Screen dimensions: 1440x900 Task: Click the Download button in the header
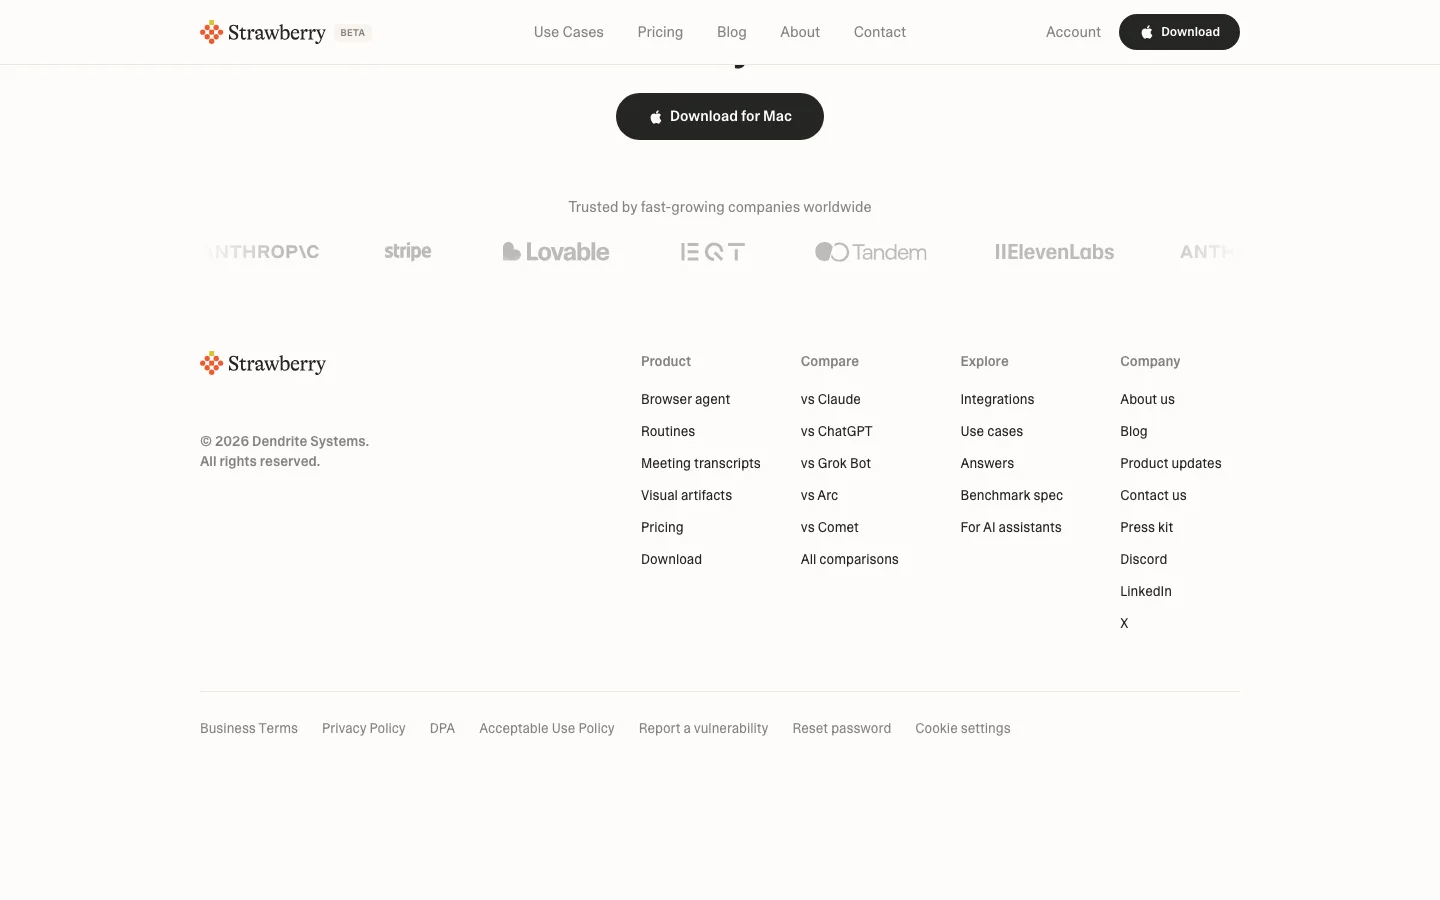tap(1179, 32)
